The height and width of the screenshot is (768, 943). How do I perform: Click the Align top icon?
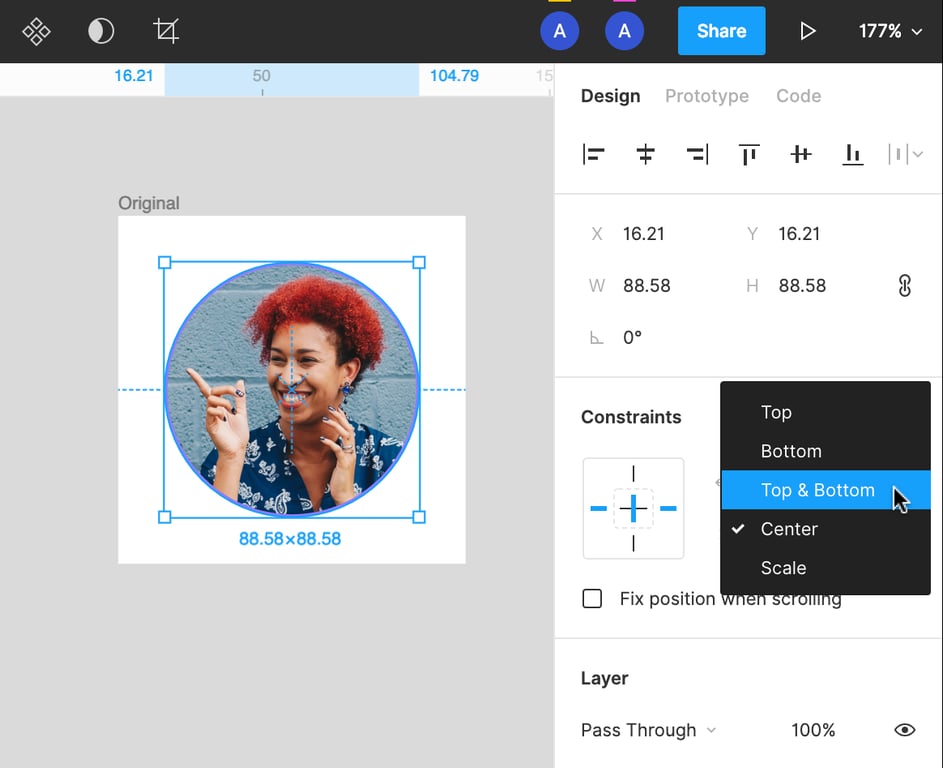point(749,154)
